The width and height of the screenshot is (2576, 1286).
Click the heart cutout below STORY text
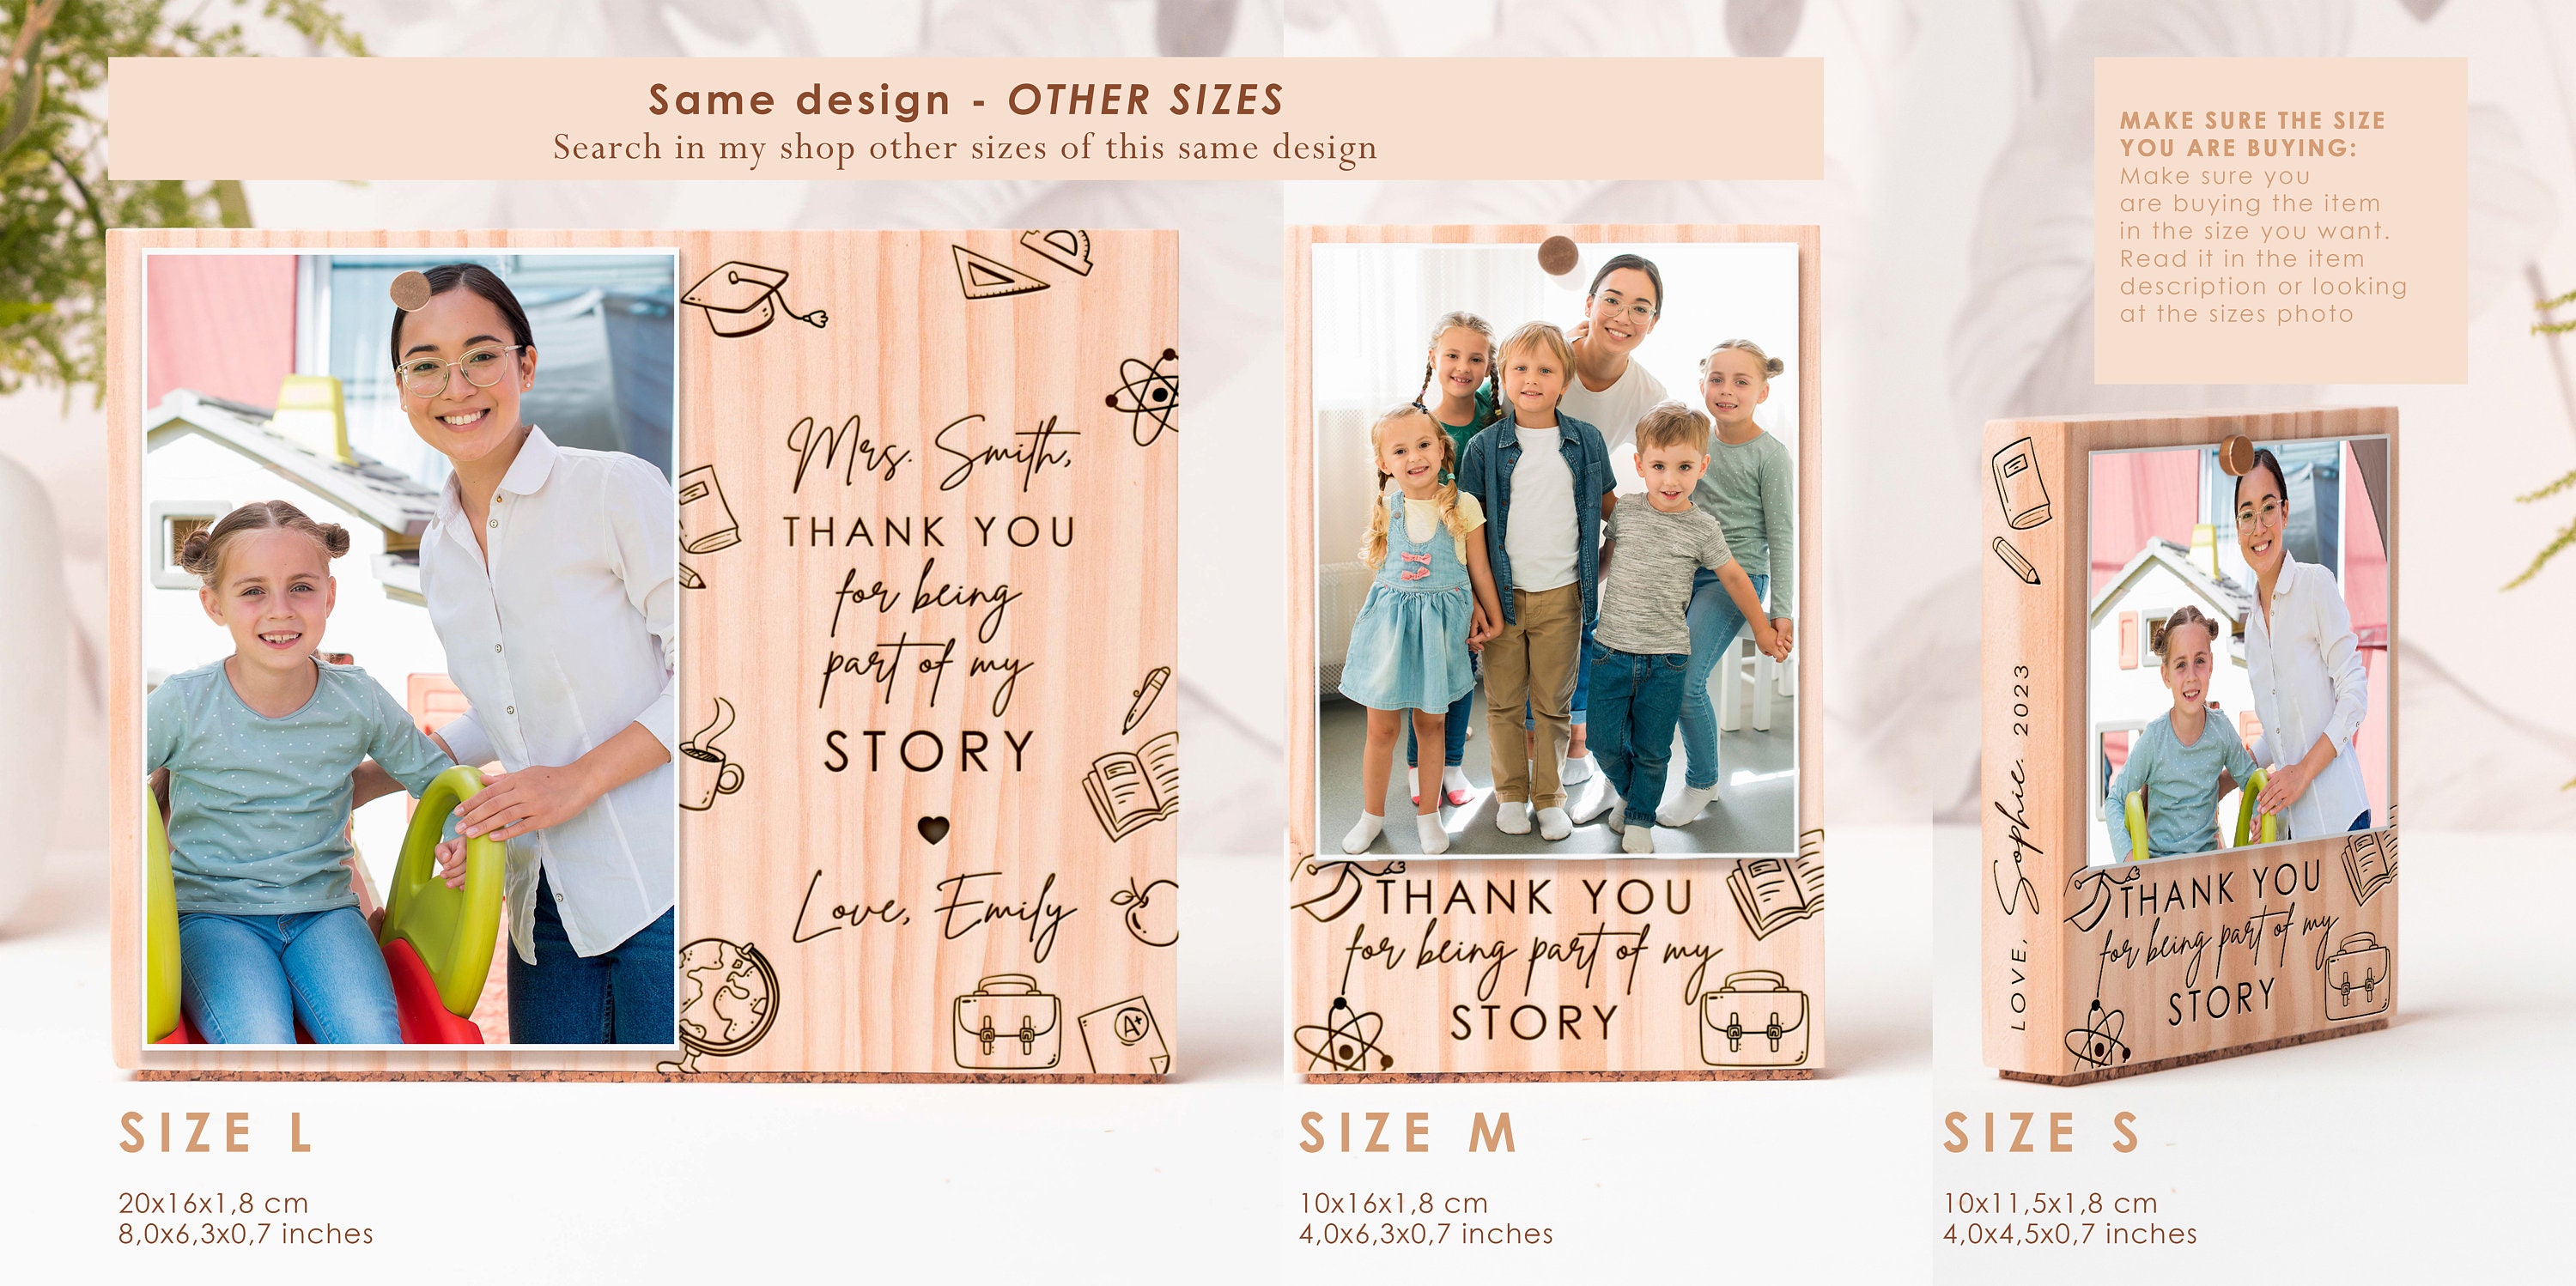tap(933, 829)
